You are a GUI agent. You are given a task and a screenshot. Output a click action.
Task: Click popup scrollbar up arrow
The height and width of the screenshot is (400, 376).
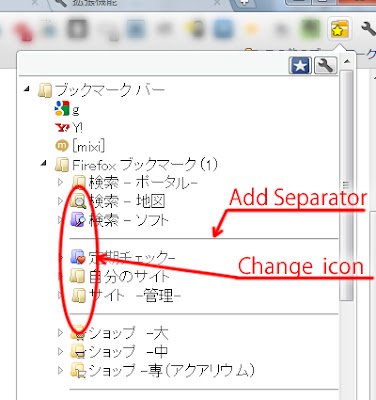tap(347, 61)
